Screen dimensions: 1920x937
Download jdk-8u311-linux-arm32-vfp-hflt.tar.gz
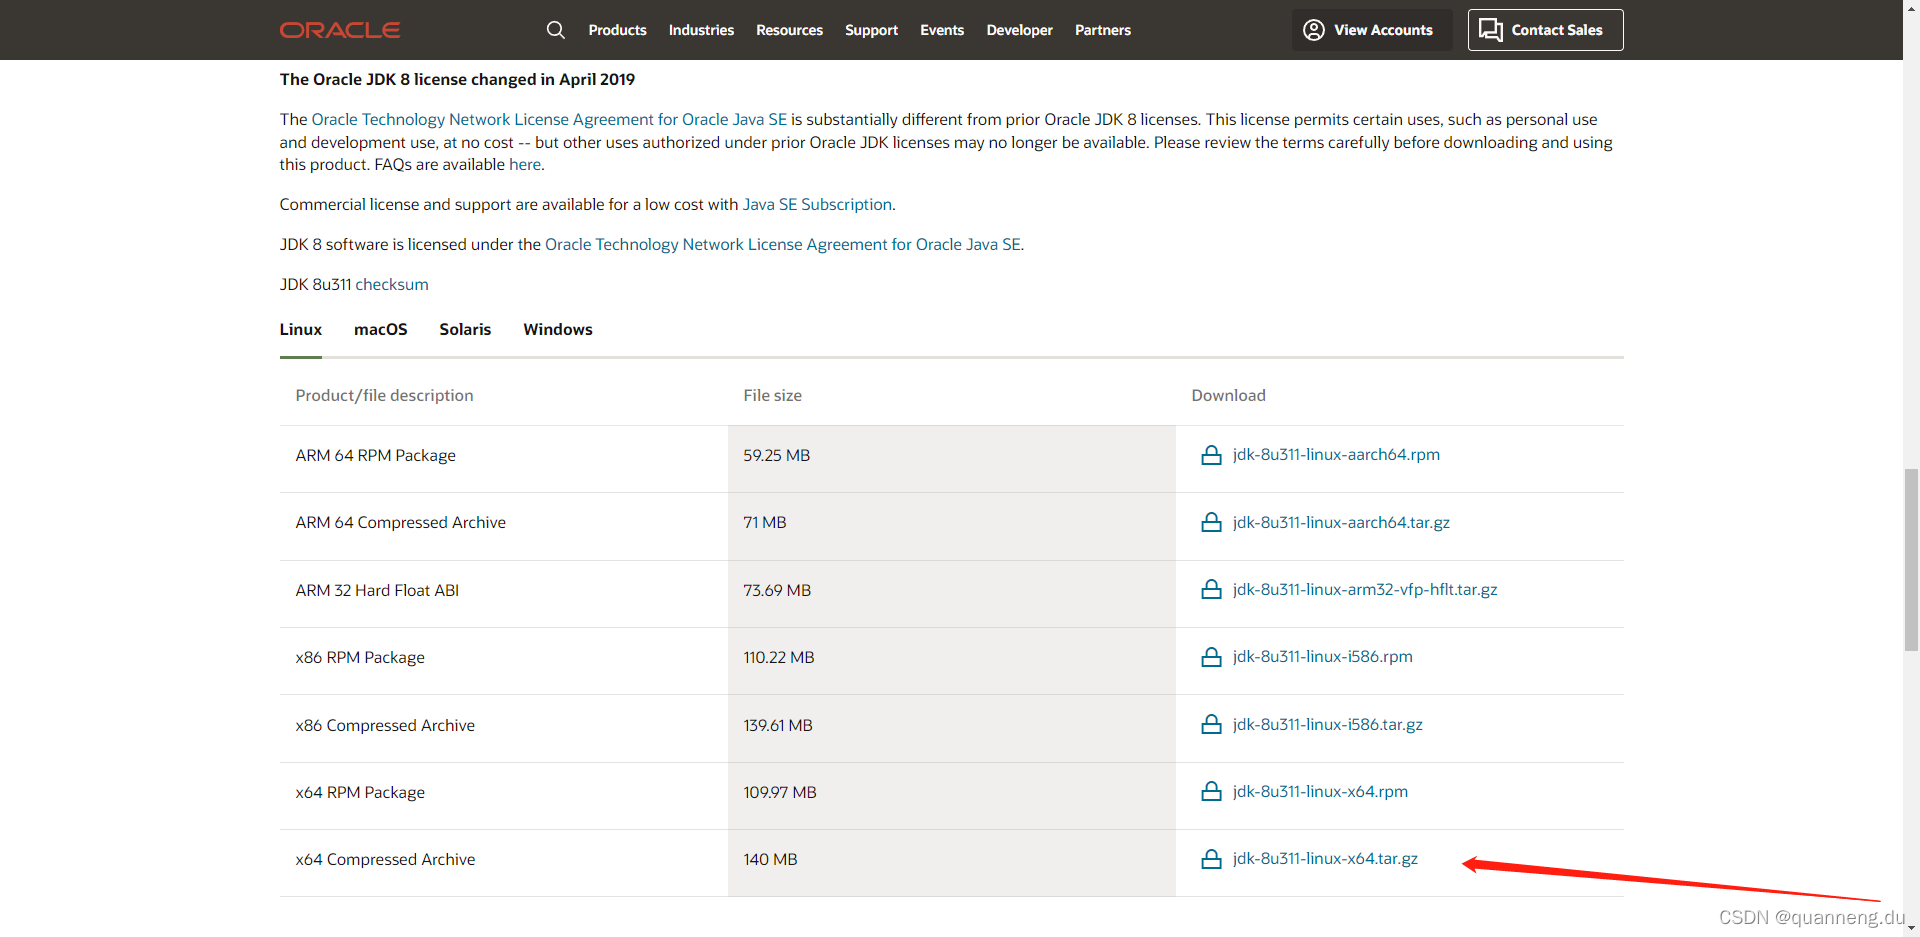(x=1365, y=590)
